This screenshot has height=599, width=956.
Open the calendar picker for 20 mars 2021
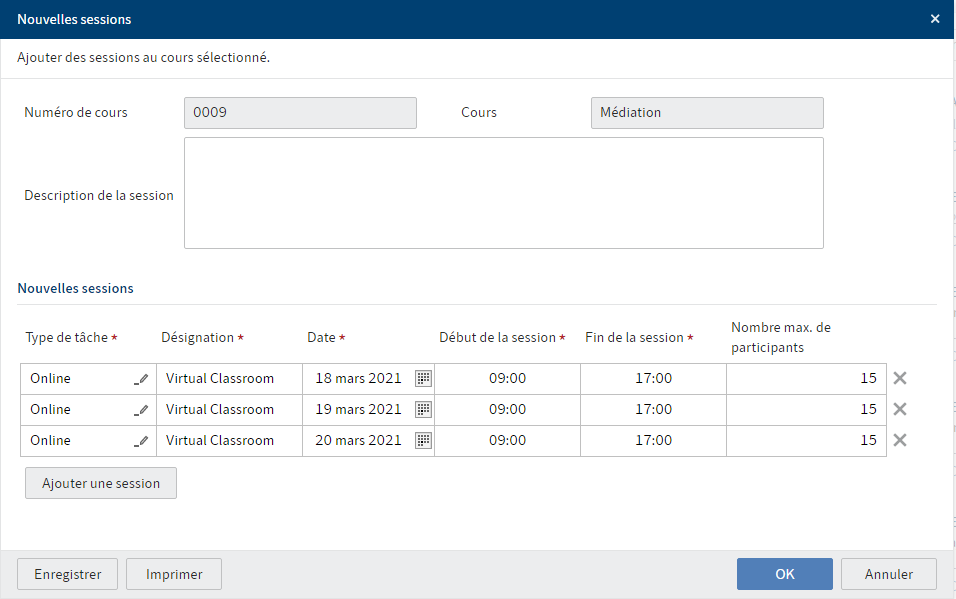pos(423,440)
